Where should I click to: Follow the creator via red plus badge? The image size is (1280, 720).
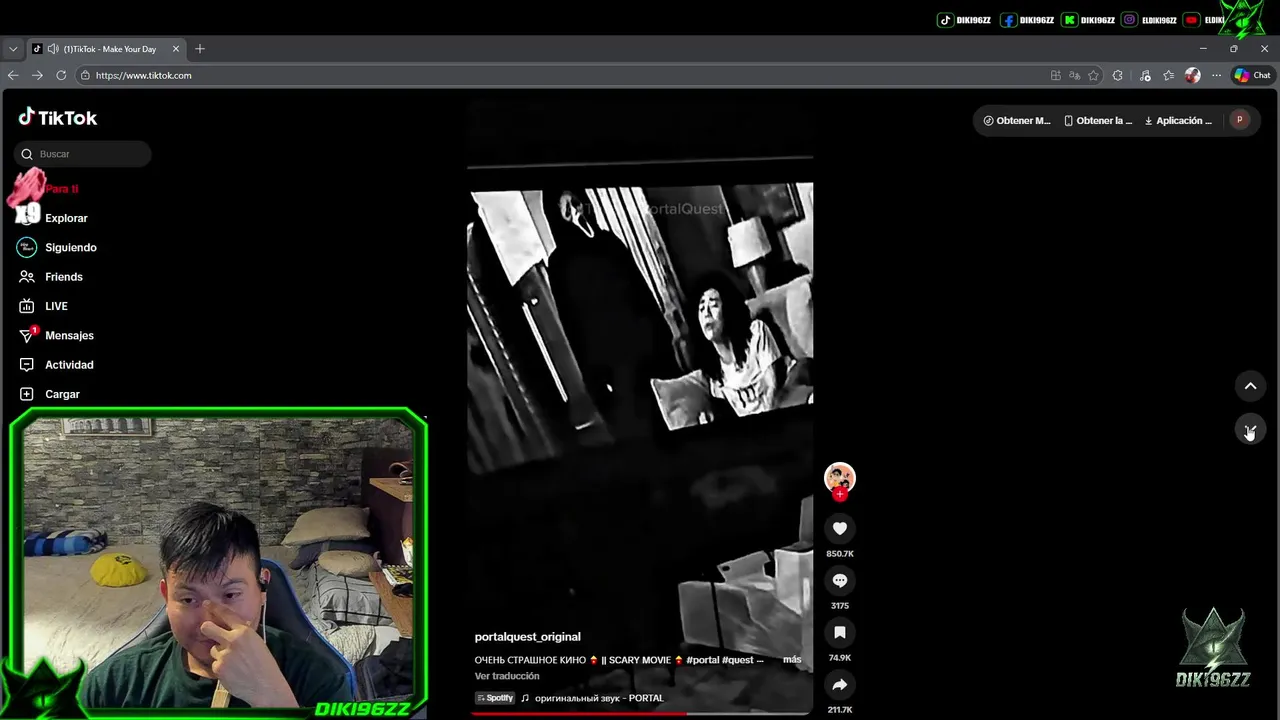tap(840, 494)
